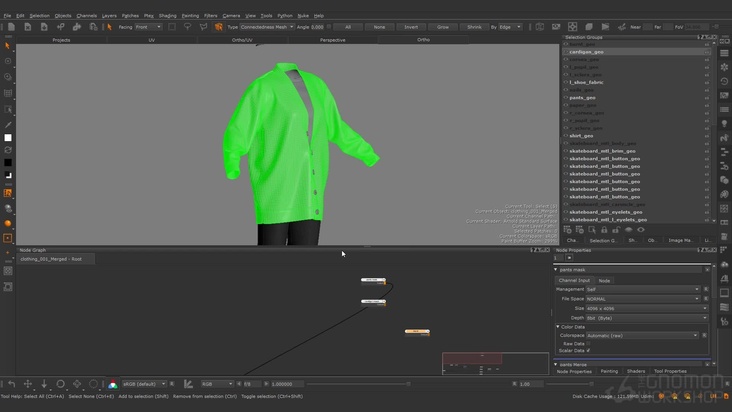Screen dimensions: 732x412
Task: Toggle visibility eye of shirt_geo
Action: click(566, 136)
